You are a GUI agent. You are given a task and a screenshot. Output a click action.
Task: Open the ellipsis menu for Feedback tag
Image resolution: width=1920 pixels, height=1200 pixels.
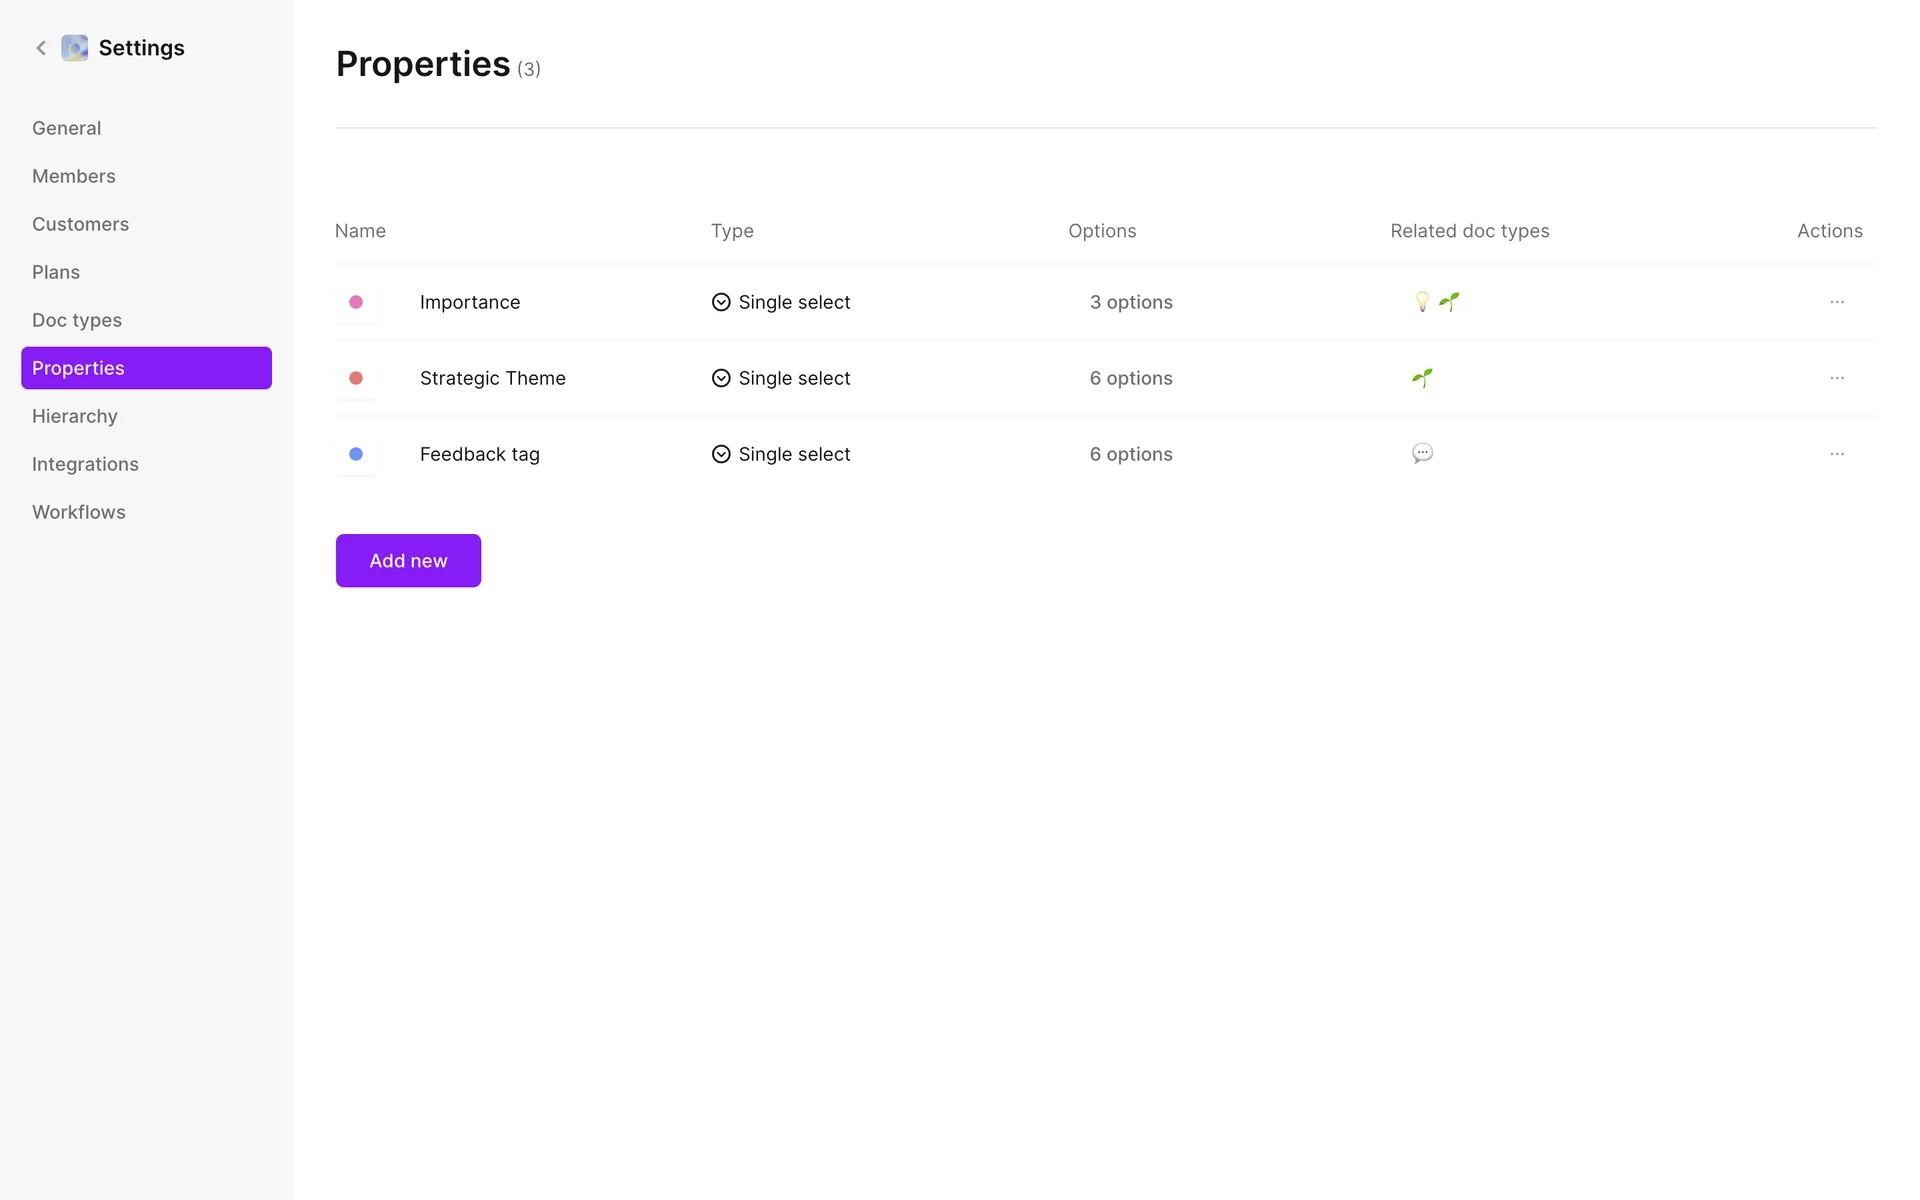pyautogui.click(x=1837, y=454)
